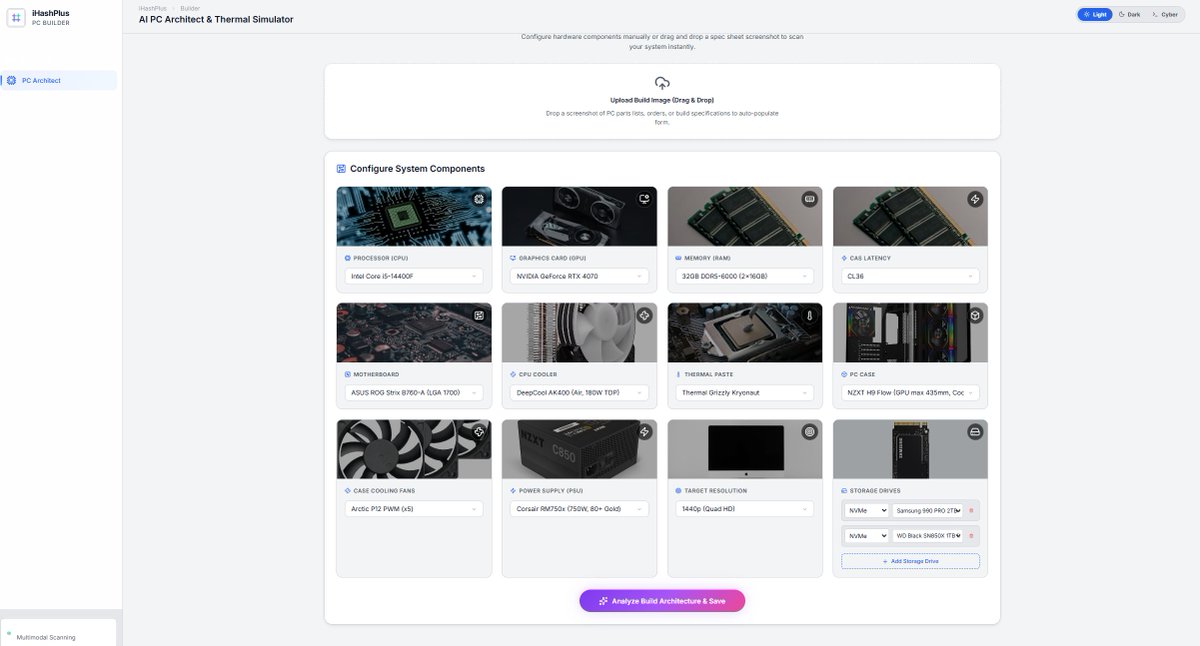This screenshot has height=646, width=1200.
Task: Click the AI PC Architect & Thermal Simulator title
Action: [x=216, y=19]
